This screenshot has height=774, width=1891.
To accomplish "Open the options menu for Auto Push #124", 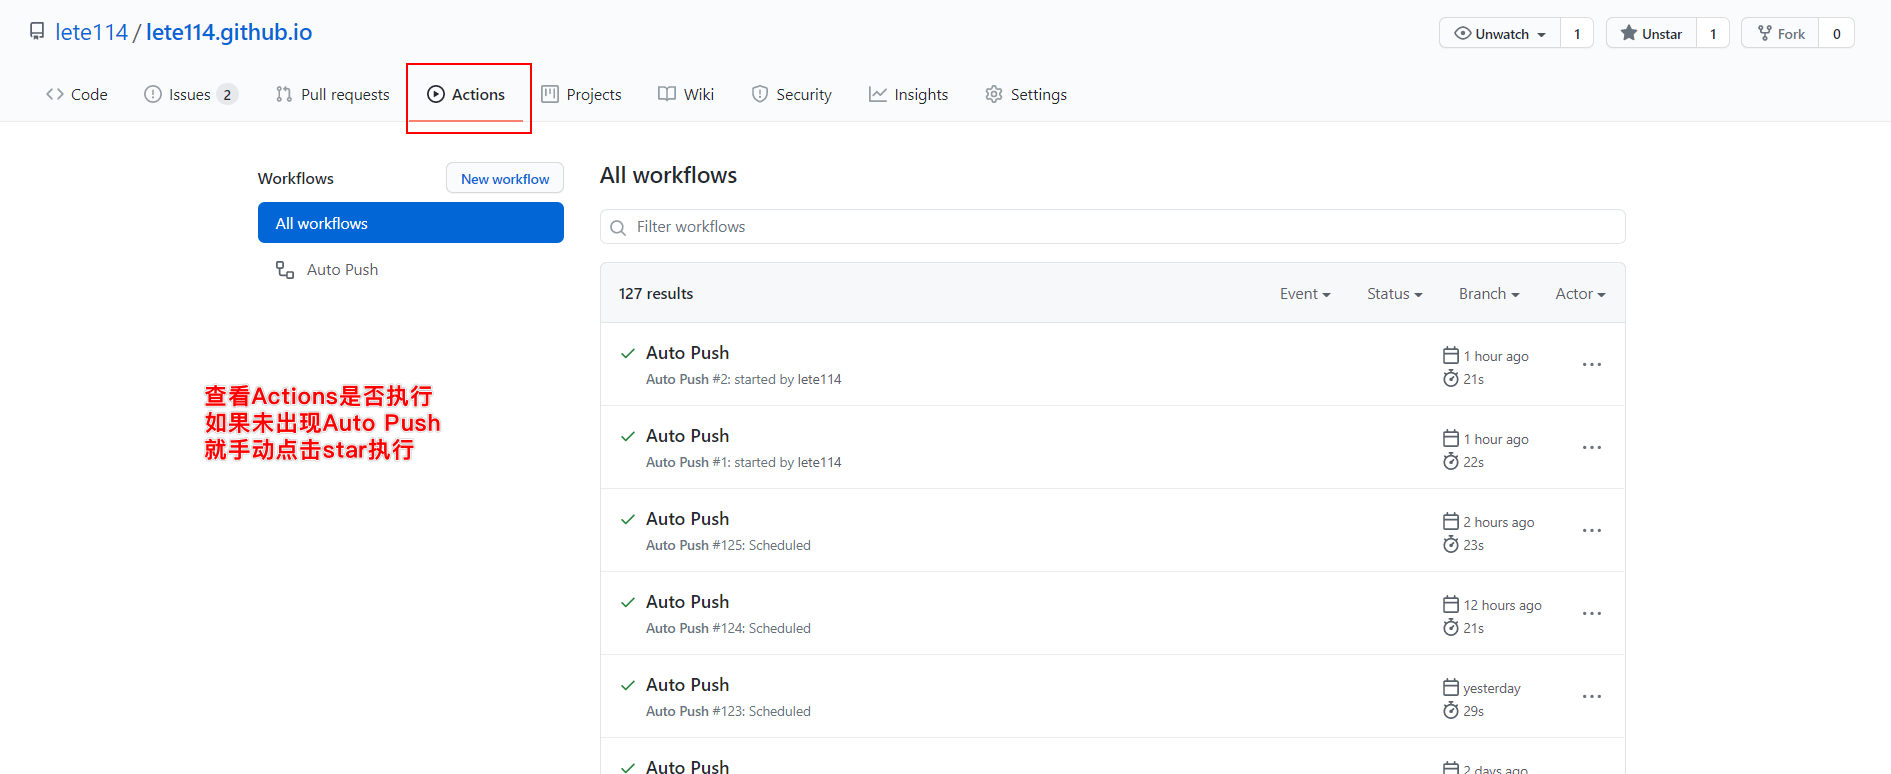I will pyautogui.click(x=1591, y=614).
